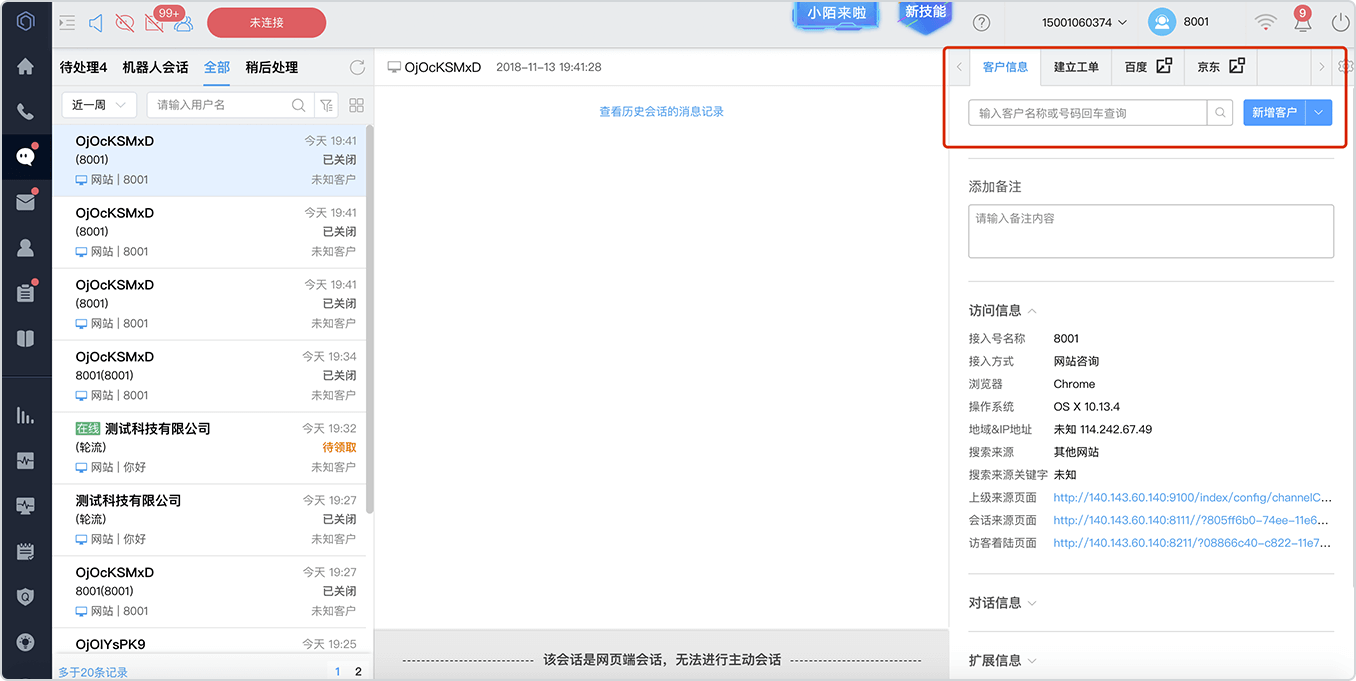
Task: Open the 百度 external tab
Action: (1147, 67)
